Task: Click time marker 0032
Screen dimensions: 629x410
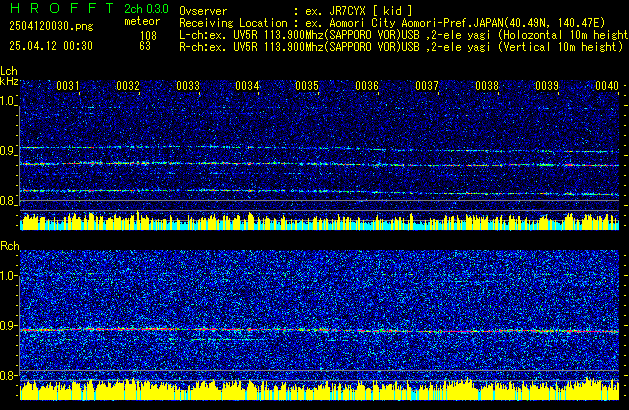Action: (128, 86)
